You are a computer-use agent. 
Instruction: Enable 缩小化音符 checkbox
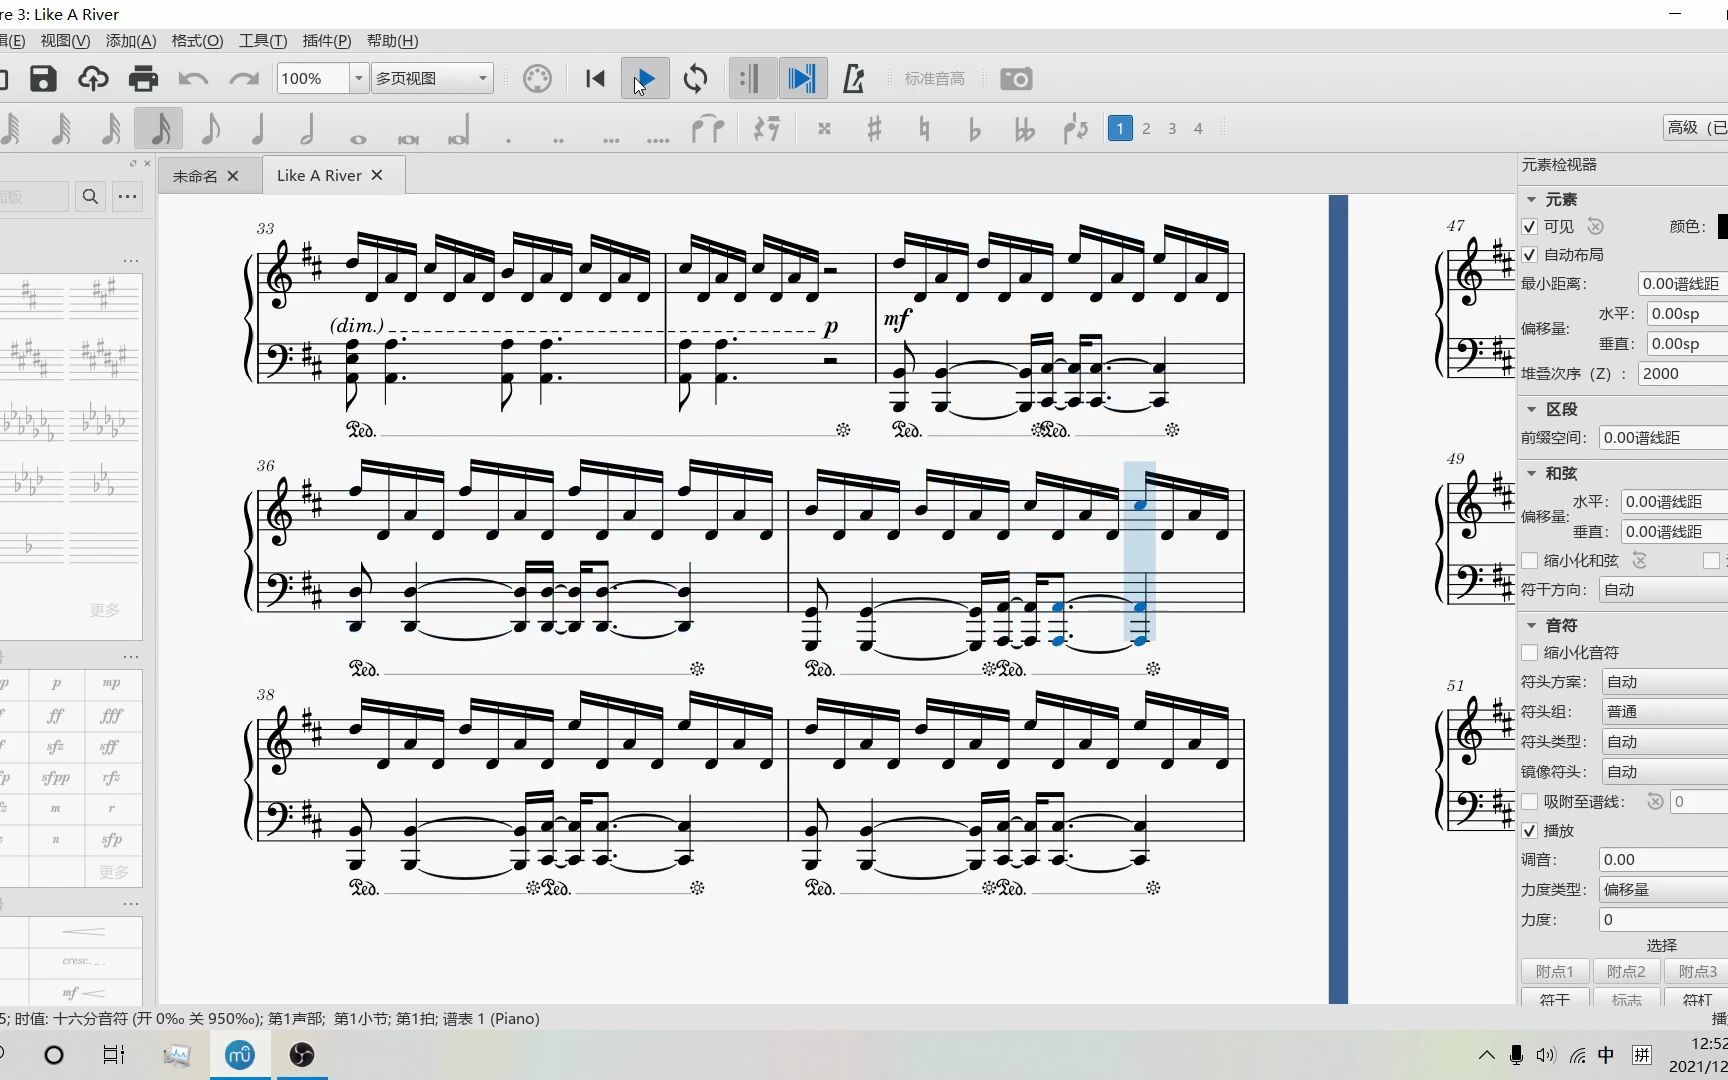[1529, 653]
